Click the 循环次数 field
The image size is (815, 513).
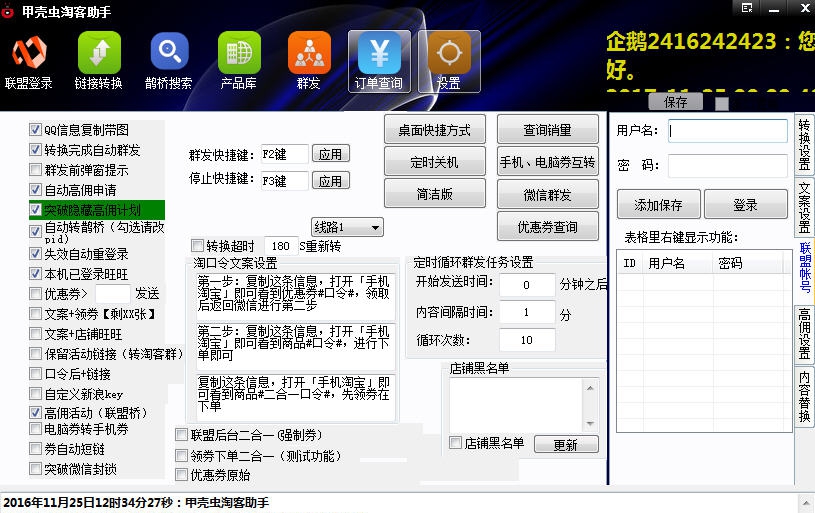pos(527,339)
